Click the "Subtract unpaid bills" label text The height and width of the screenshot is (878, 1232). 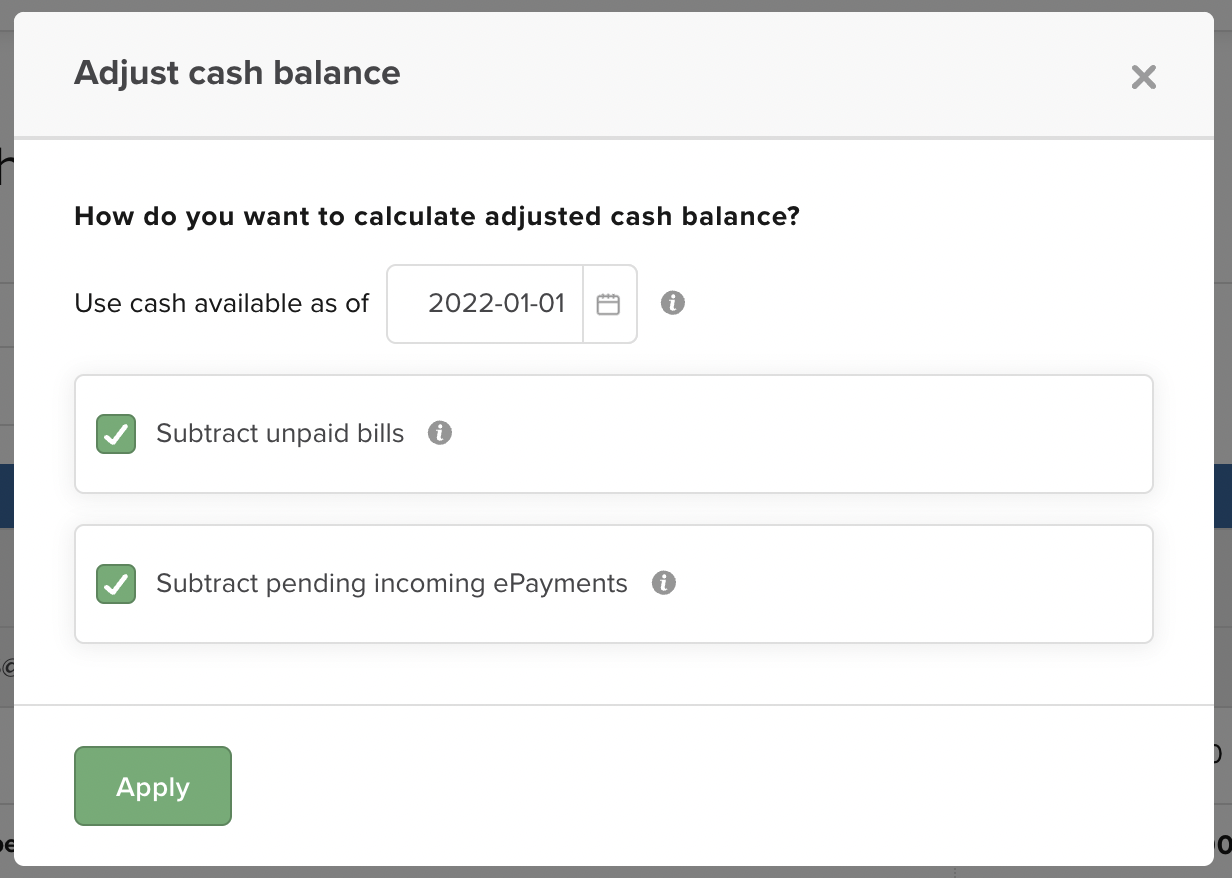280,434
